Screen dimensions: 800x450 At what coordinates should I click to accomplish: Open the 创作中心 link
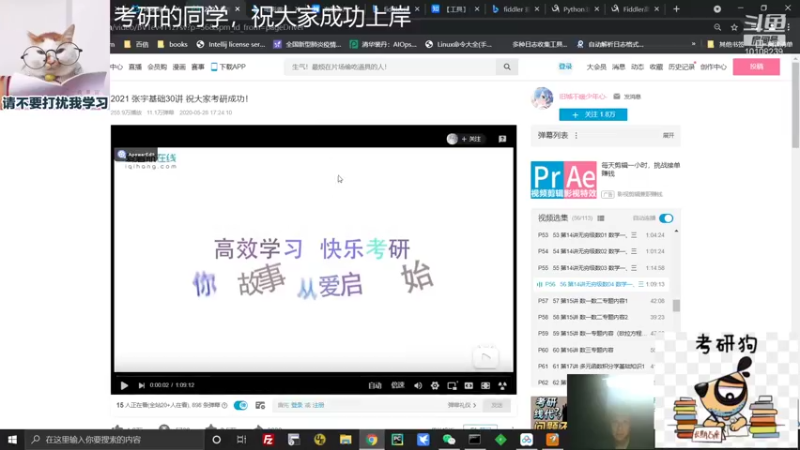pyautogui.click(x=713, y=67)
